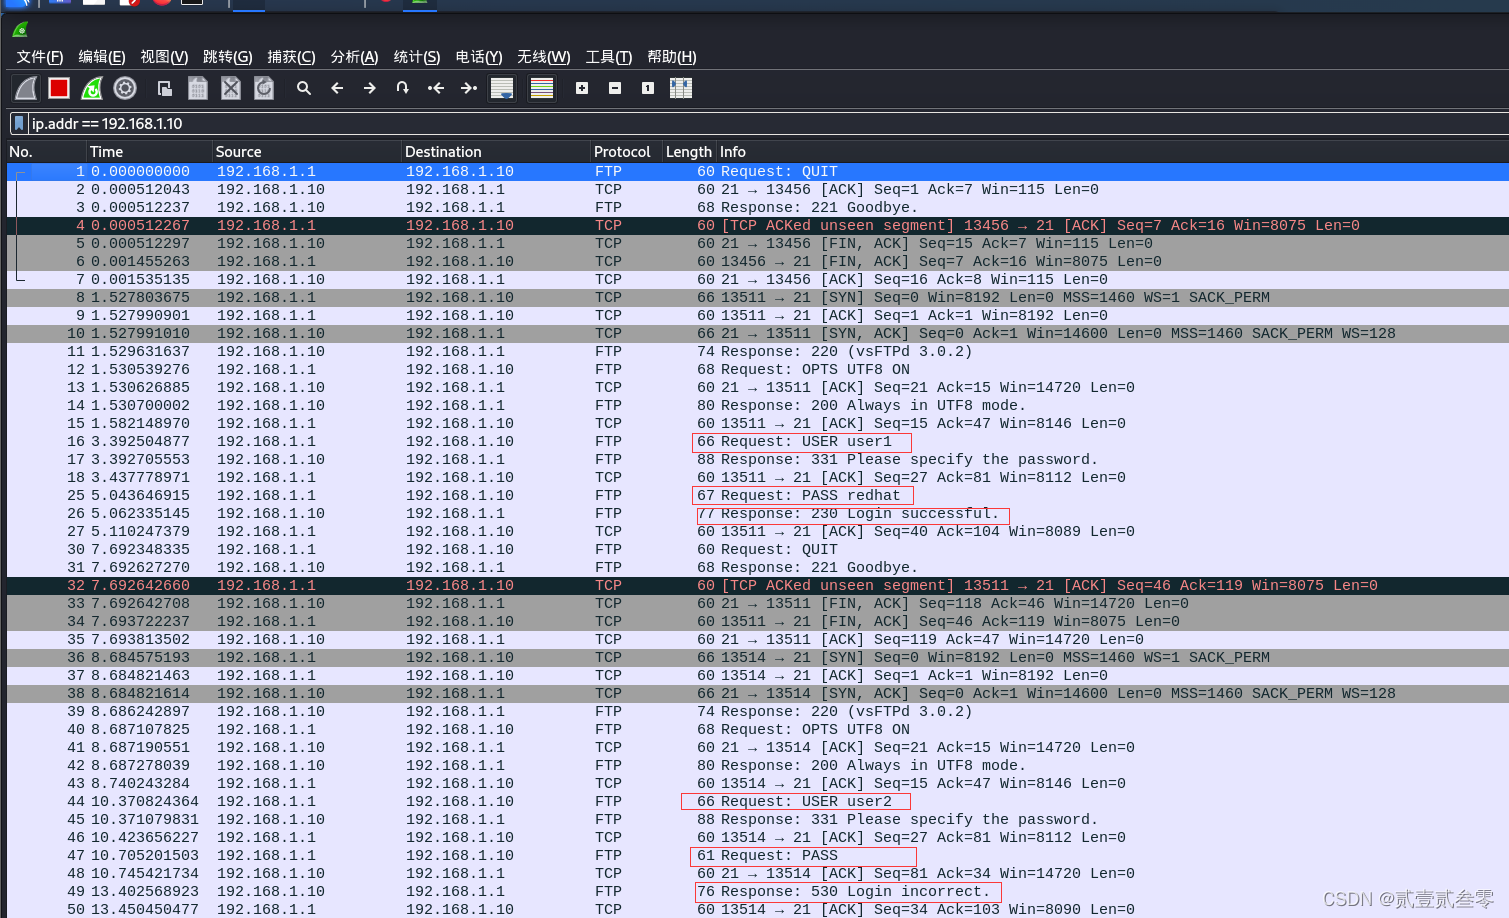Click the start capture shark fin icon
Screen dimensions: 1509x918
point(26,88)
